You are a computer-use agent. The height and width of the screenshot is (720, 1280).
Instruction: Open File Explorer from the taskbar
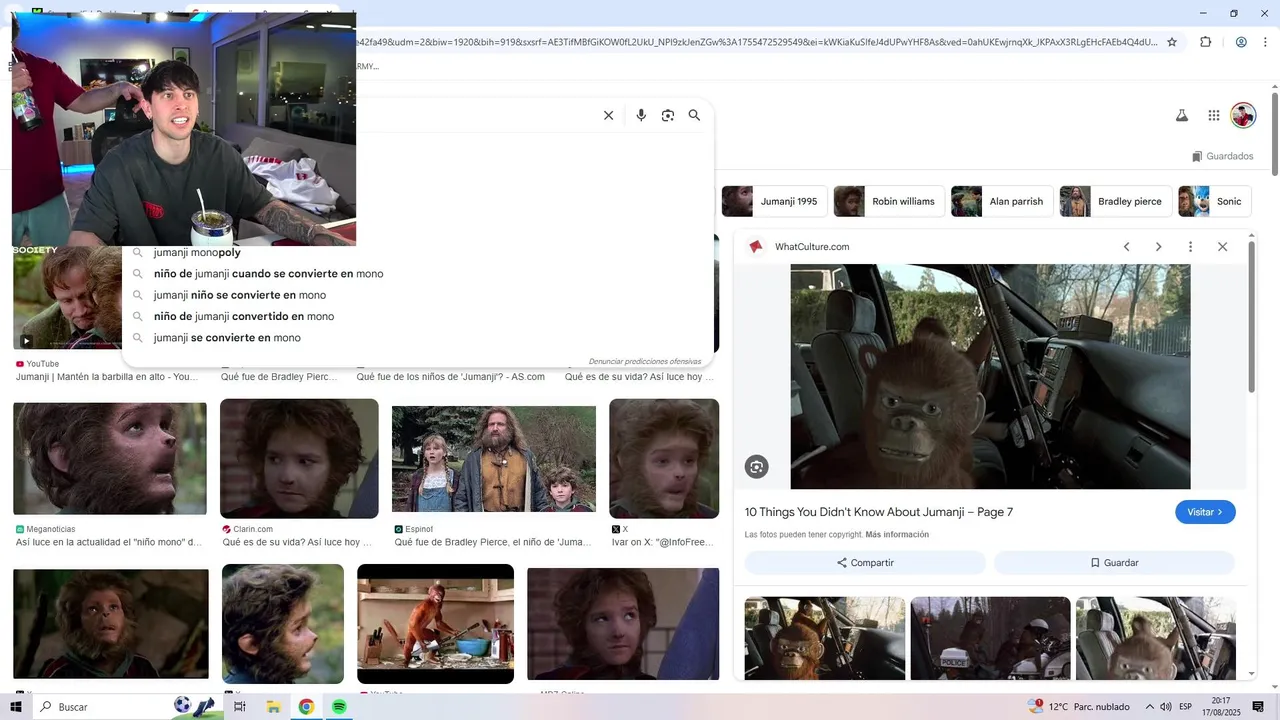(x=273, y=707)
